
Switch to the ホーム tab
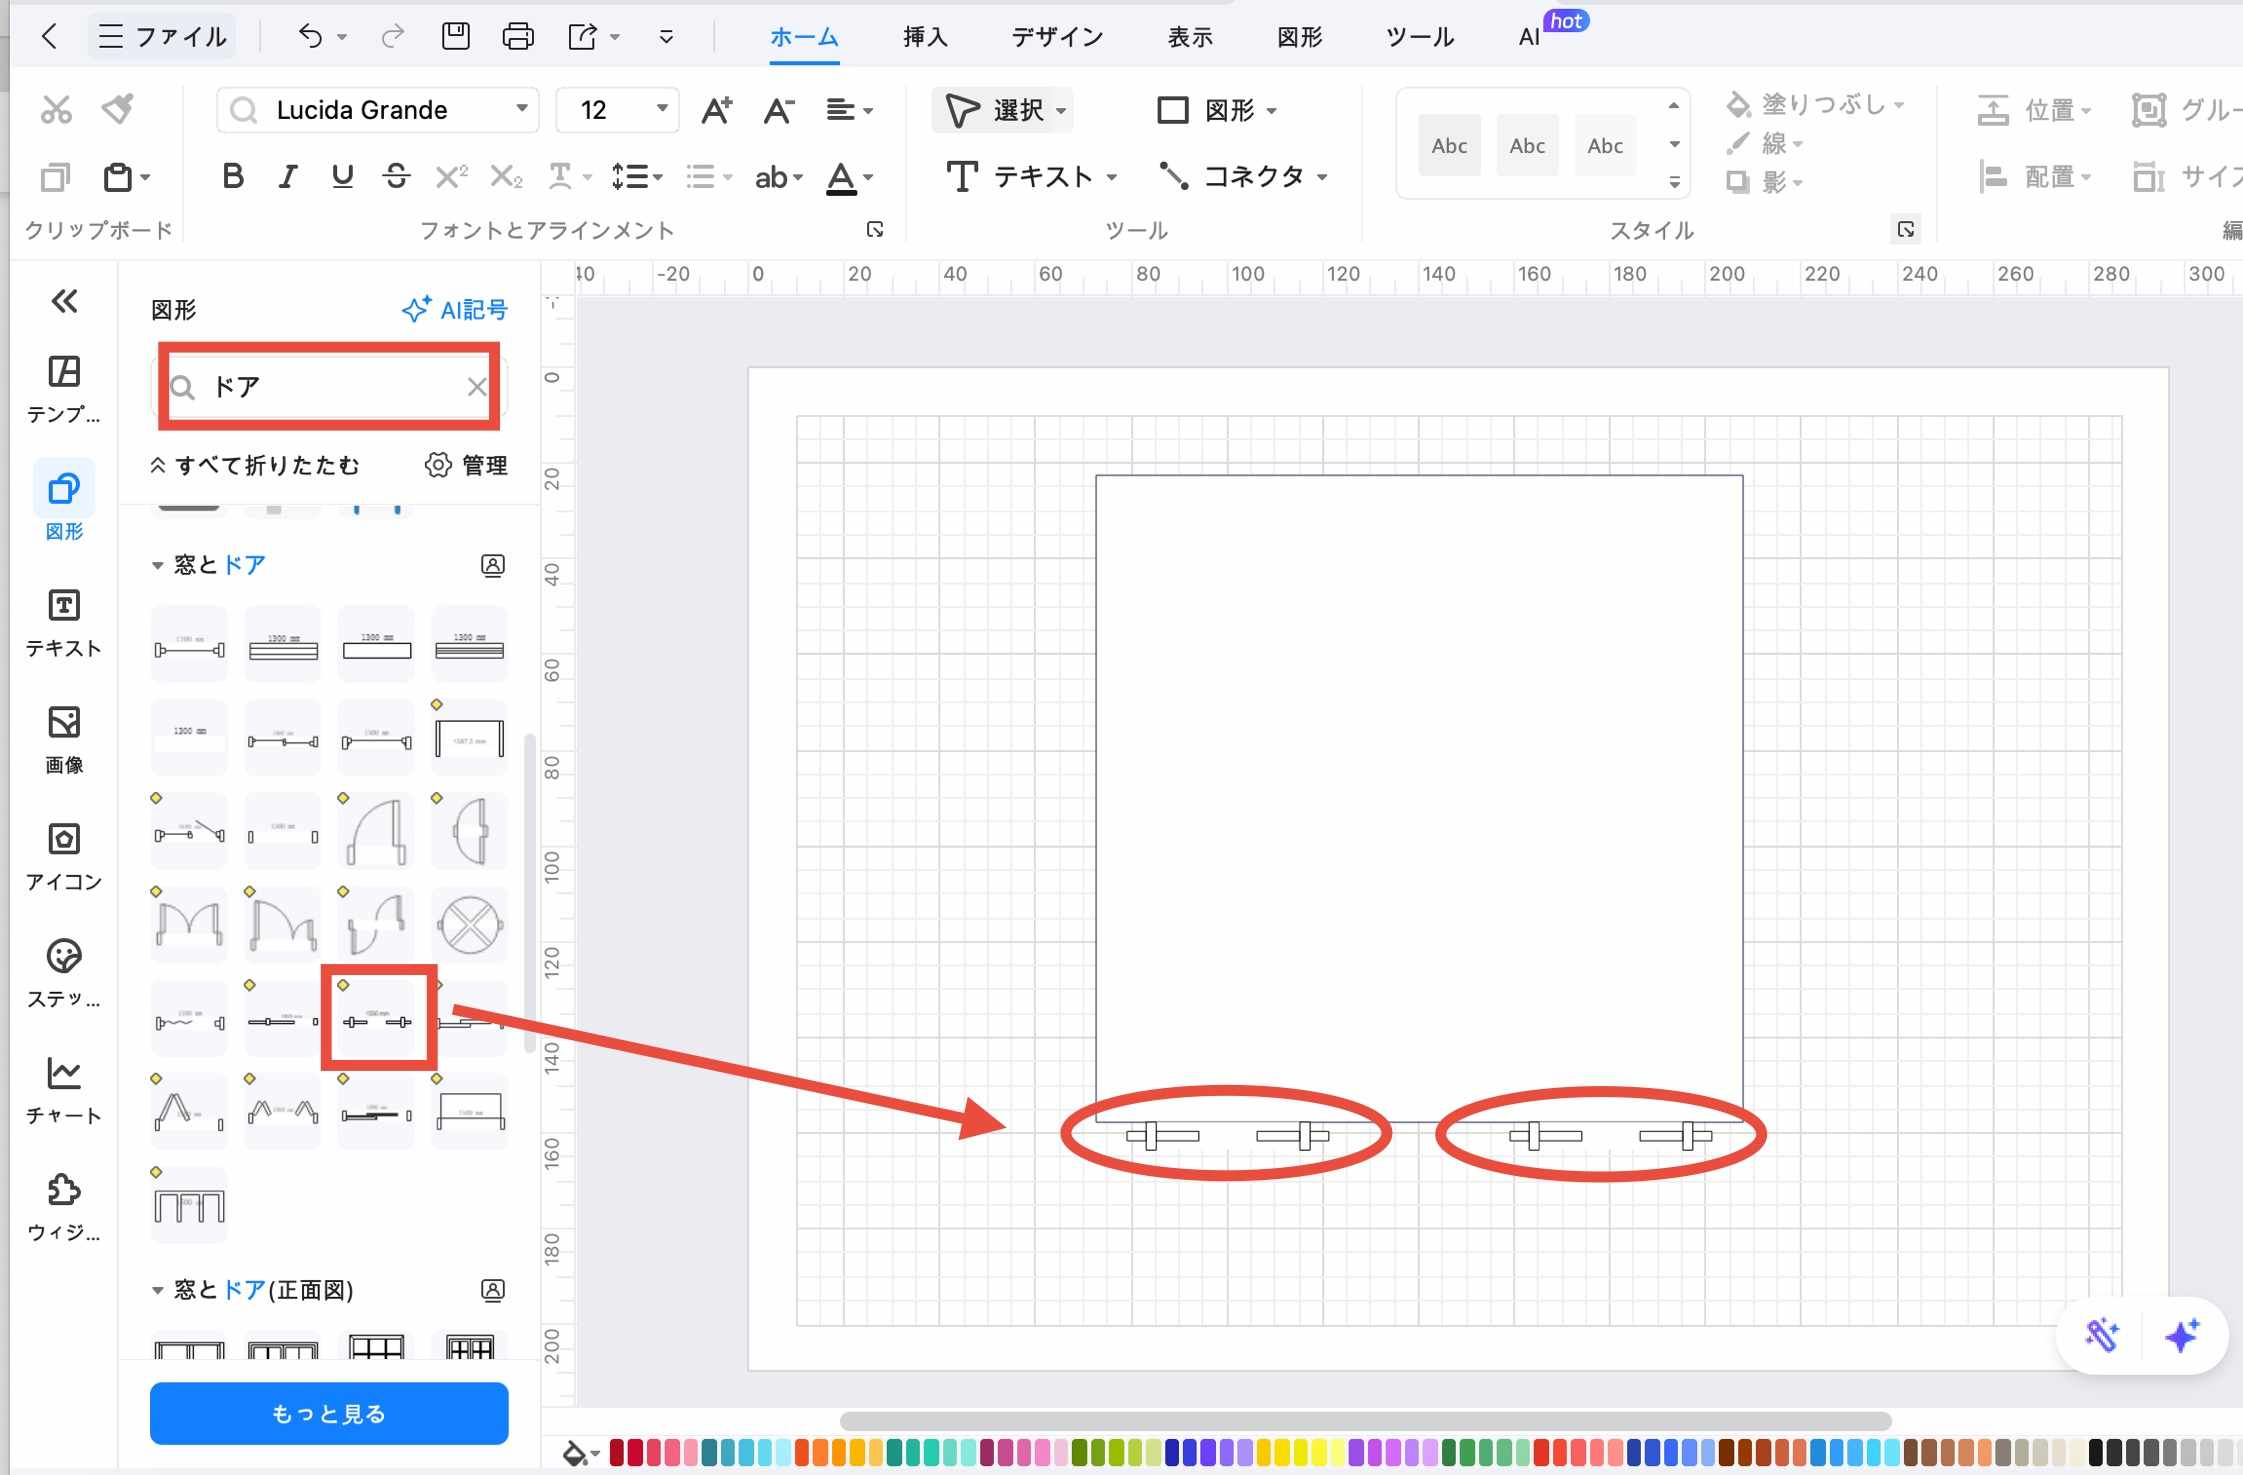(804, 37)
